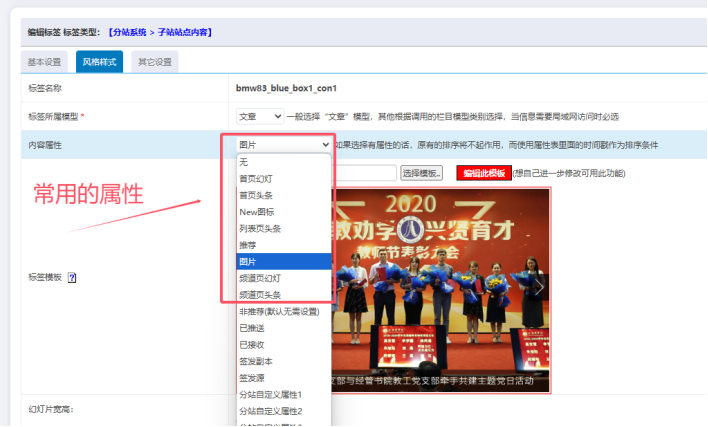This screenshot has height=427, width=708.
Task: Open the 基本设置 tab
Action: [x=45, y=62]
